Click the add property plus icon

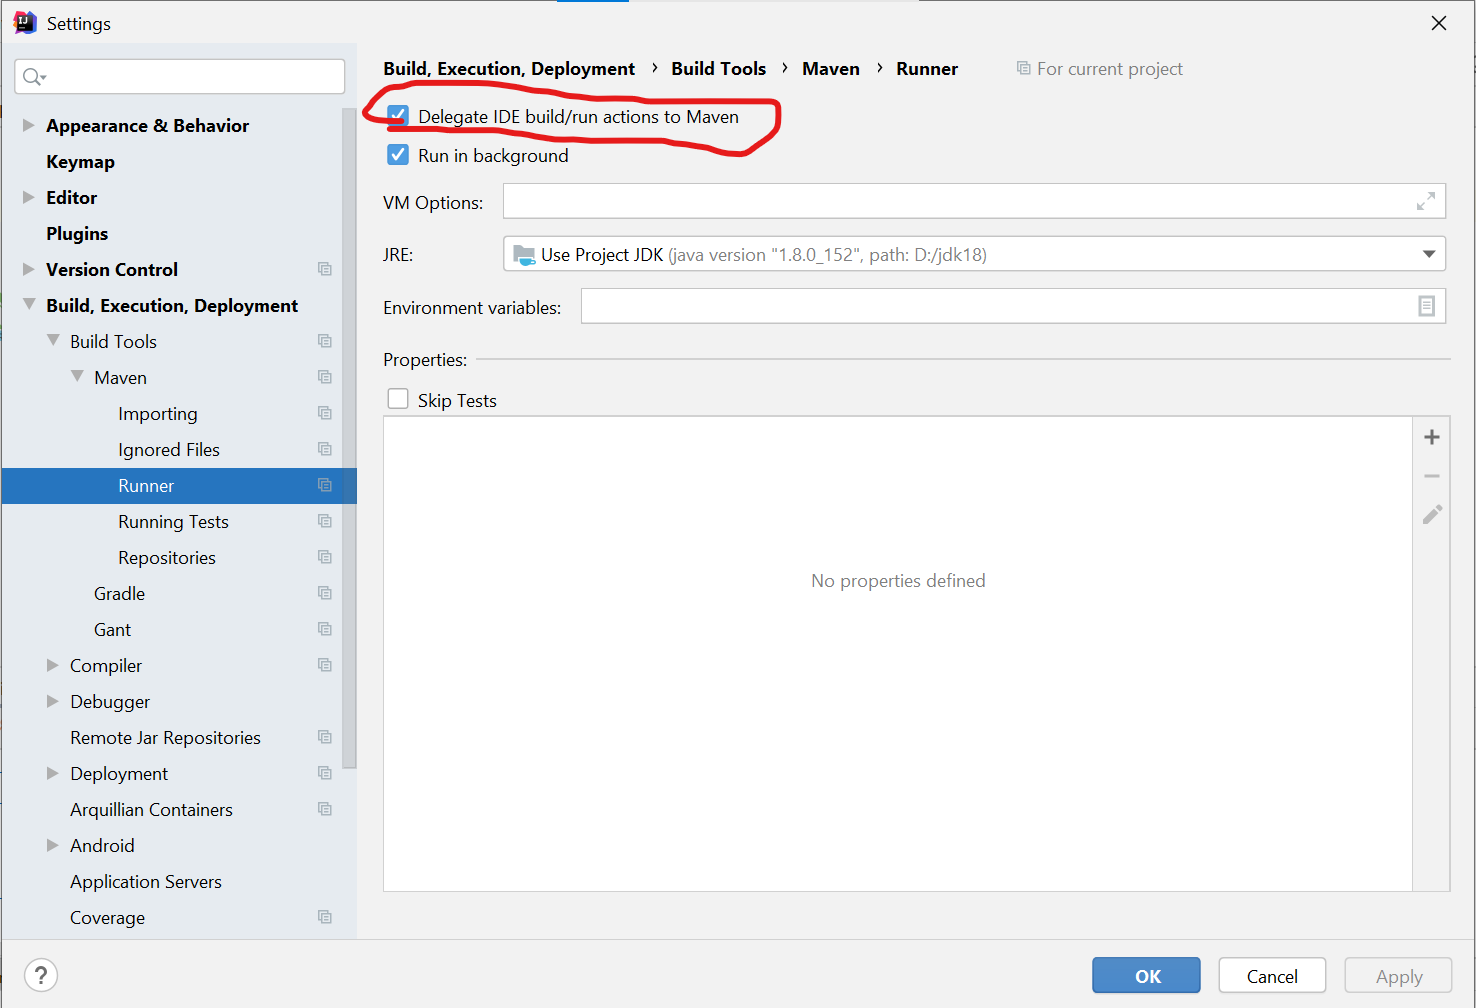click(1432, 437)
